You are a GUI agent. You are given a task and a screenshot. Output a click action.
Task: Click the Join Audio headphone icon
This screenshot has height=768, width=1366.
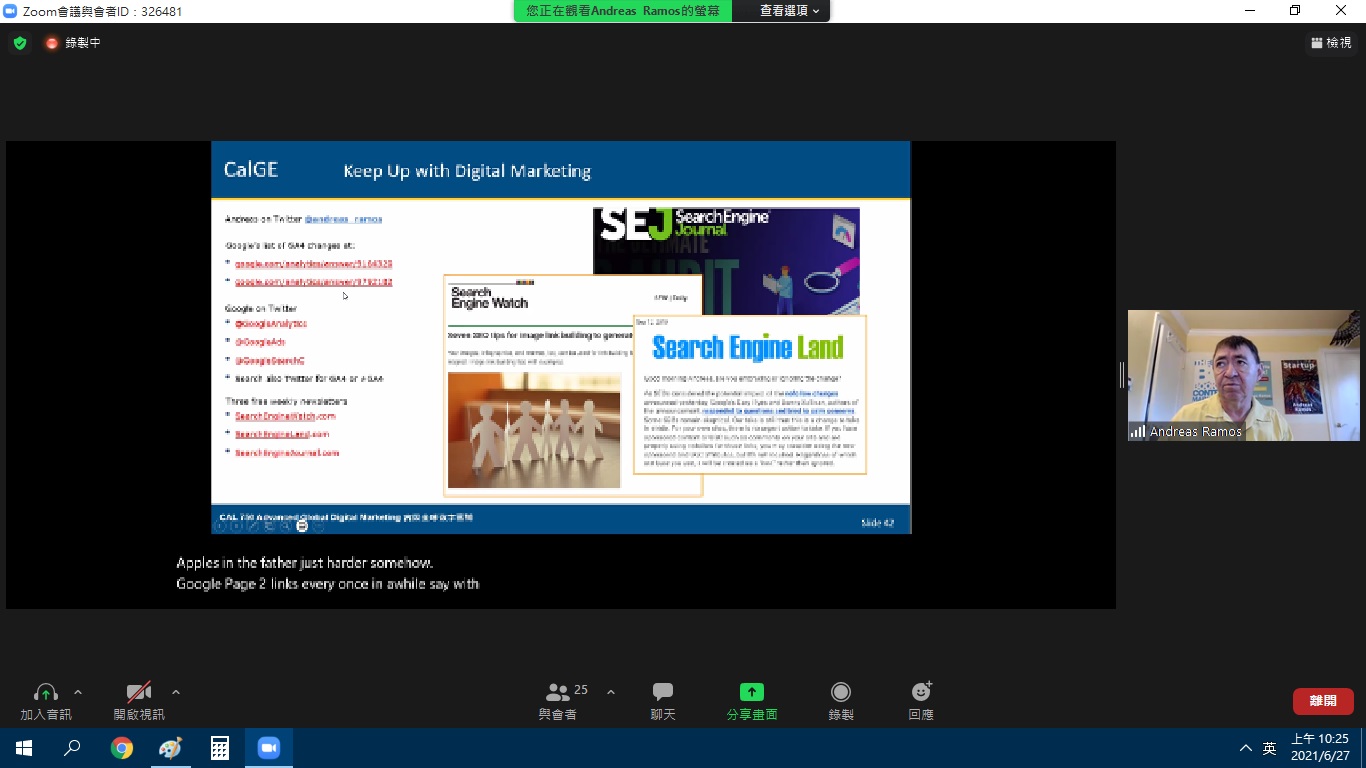(x=46, y=693)
